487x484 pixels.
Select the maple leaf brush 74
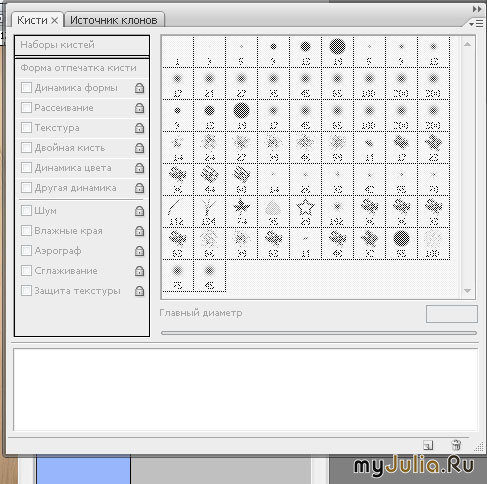point(241,211)
